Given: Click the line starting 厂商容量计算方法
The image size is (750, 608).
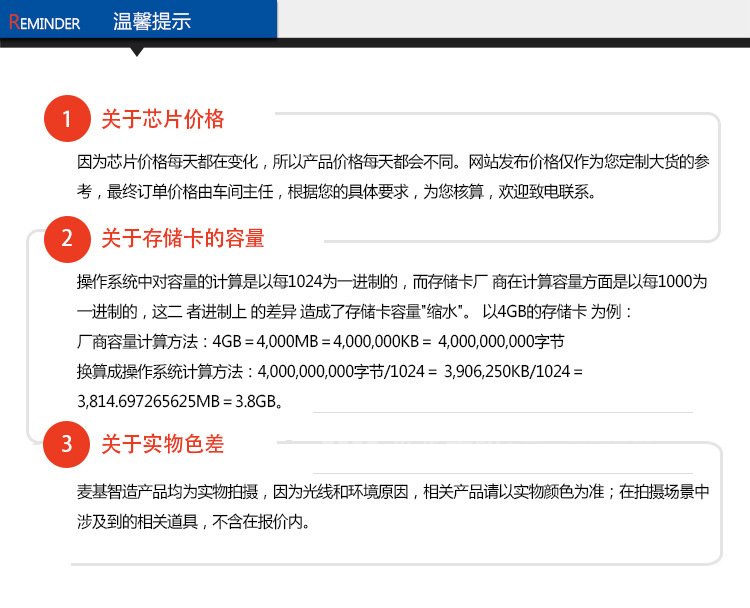Looking at the screenshot, I should pos(320,342).
